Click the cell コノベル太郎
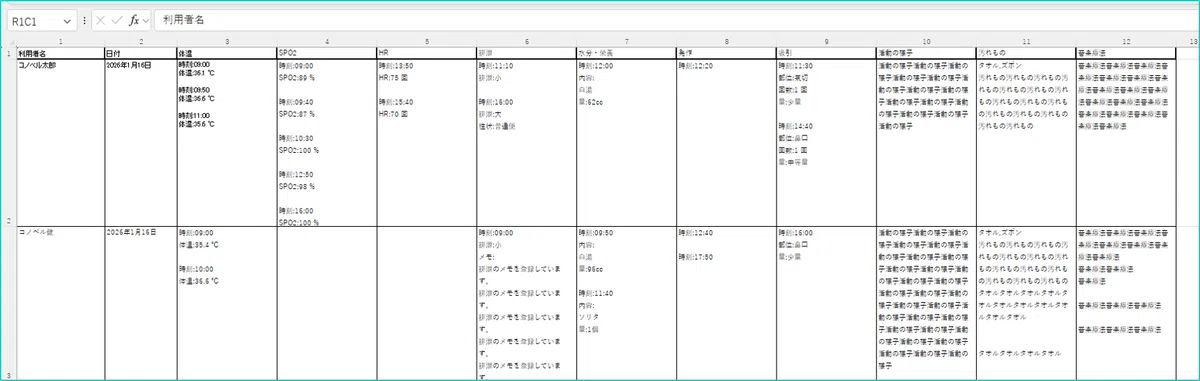The height and width of the screenshot is (381, 1200). (x=60, y=143)
